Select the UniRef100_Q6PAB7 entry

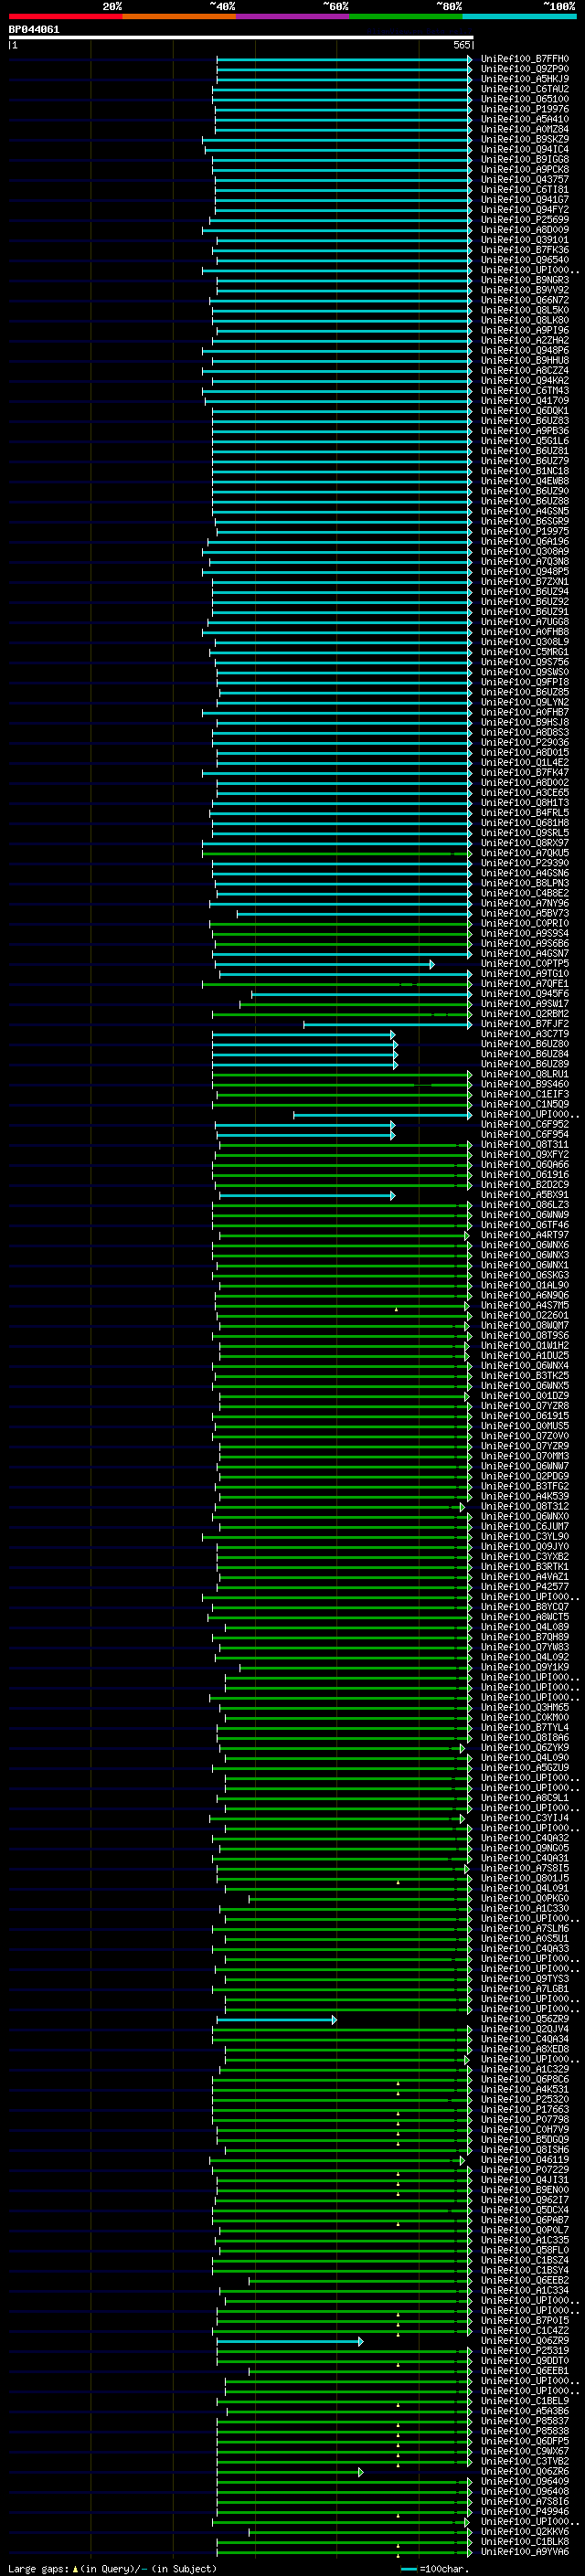coord(524,2220)
